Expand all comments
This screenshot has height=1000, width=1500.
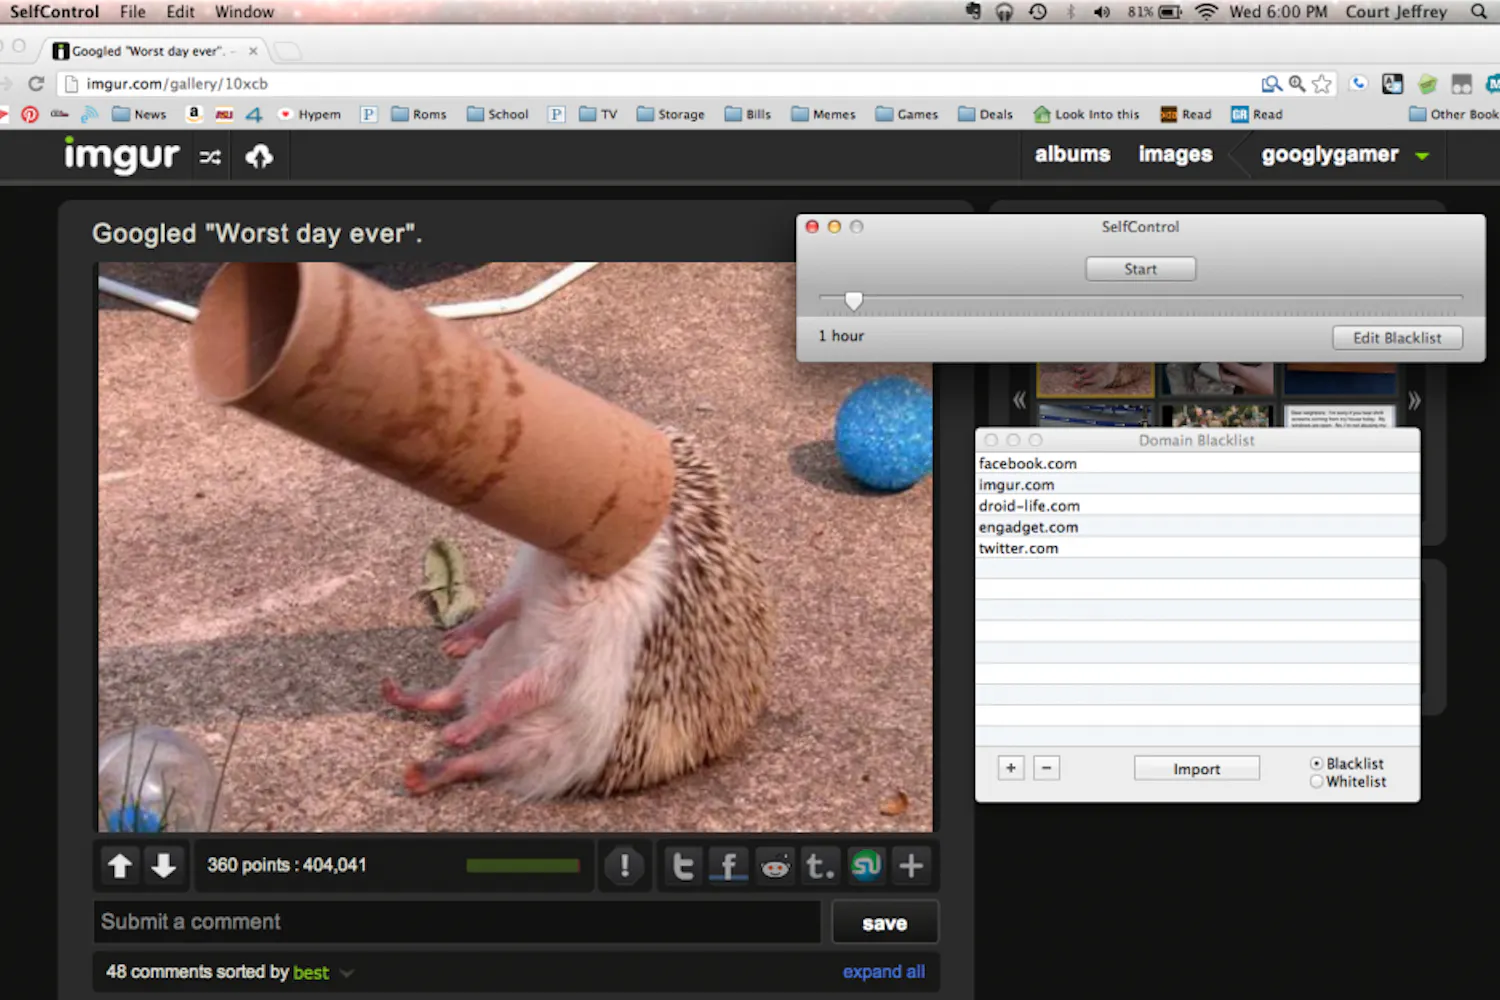coord(883,972)
